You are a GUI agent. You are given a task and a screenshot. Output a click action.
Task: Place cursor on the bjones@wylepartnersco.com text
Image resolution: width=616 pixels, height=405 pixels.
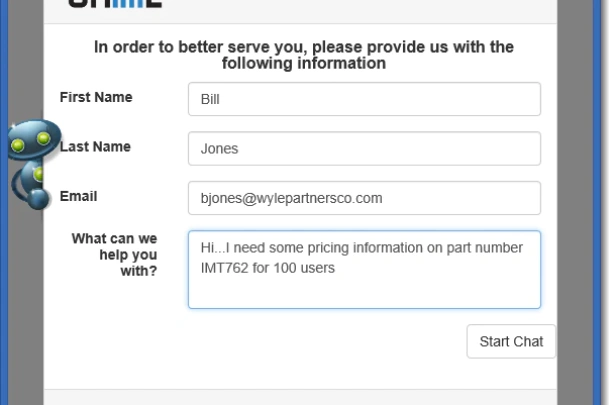click(x=291, y=198)
